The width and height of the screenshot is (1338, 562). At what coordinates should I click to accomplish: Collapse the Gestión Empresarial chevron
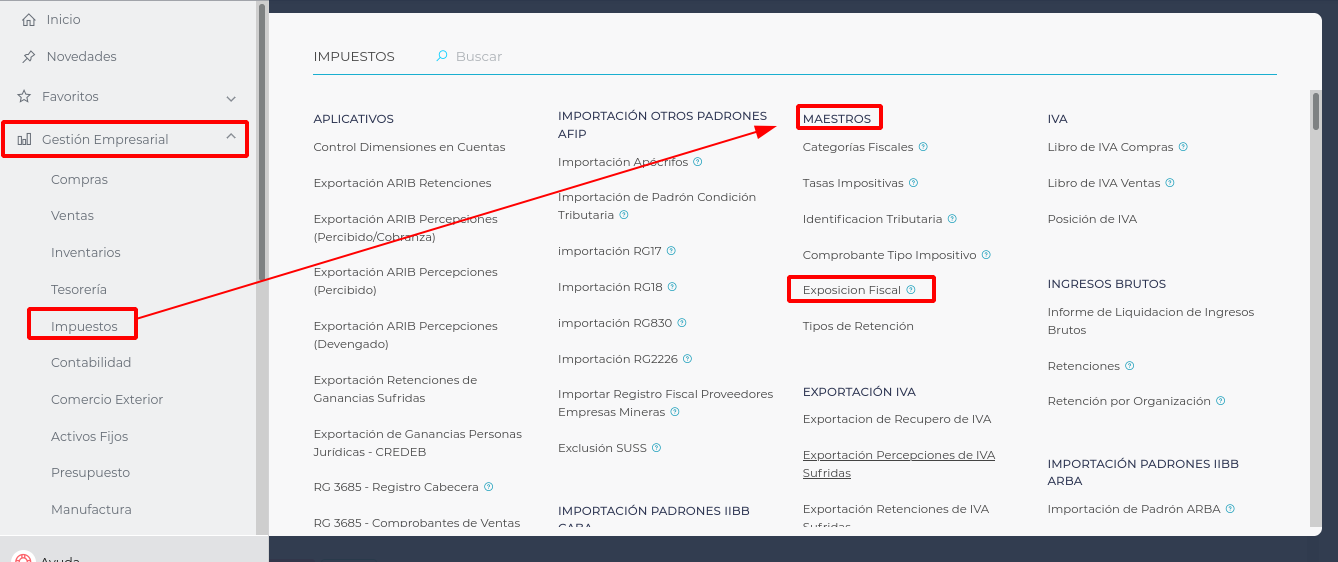(231, 138)
